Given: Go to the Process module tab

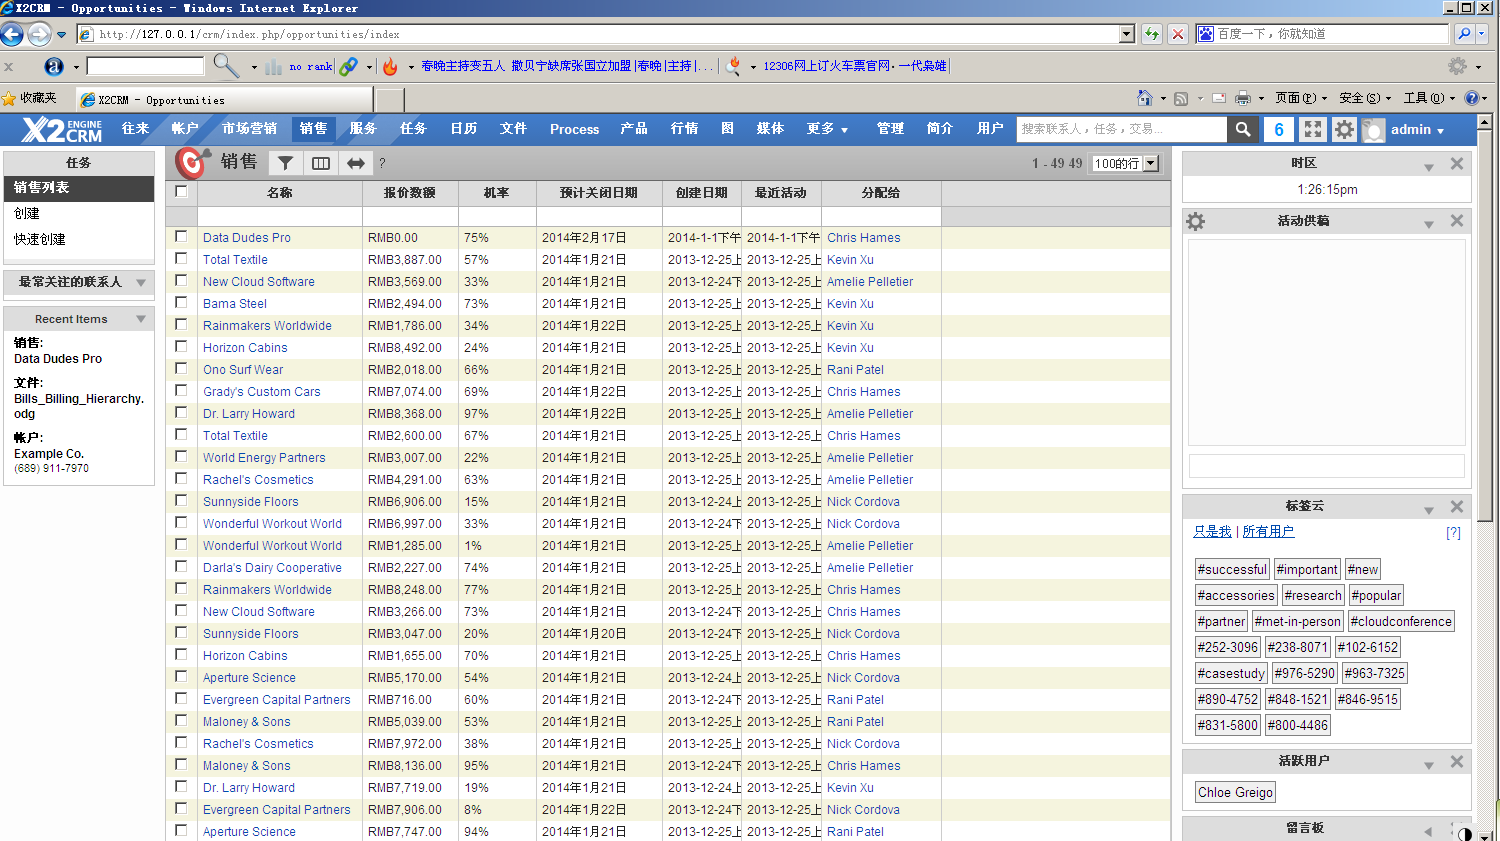Looking at the screenshot, I should click(574, 129).
